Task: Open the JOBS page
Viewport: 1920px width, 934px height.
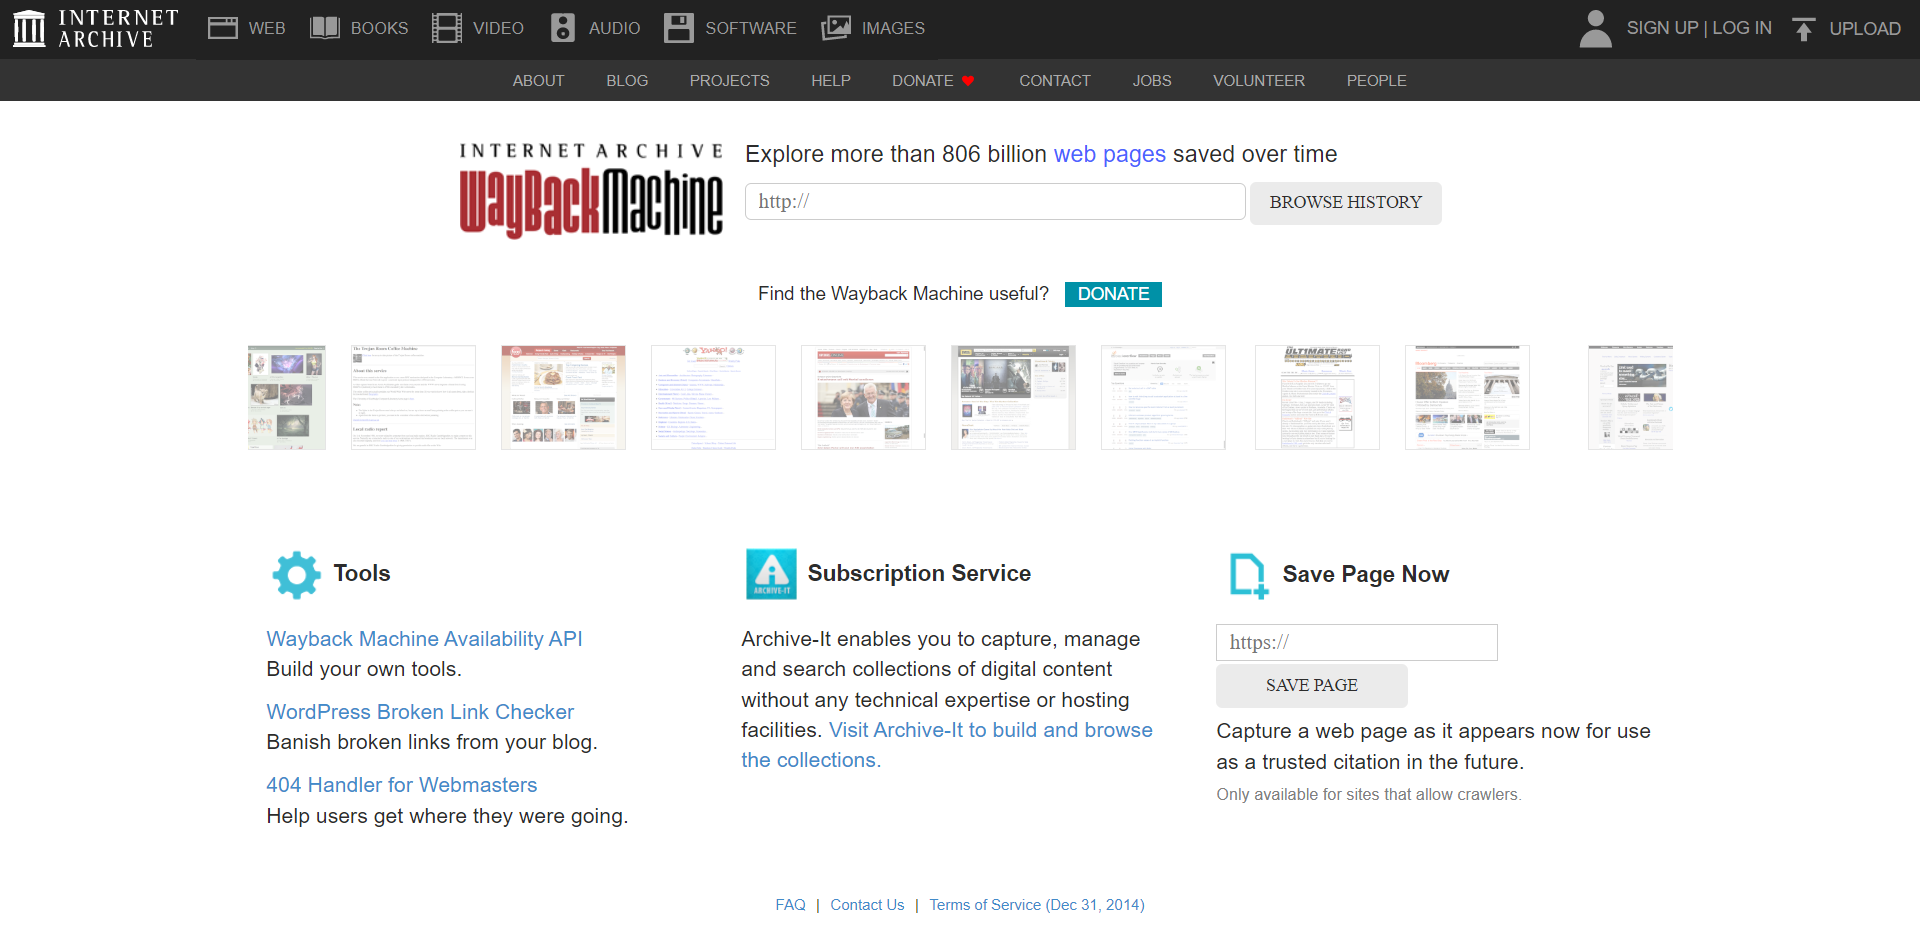Action: 1152,81
